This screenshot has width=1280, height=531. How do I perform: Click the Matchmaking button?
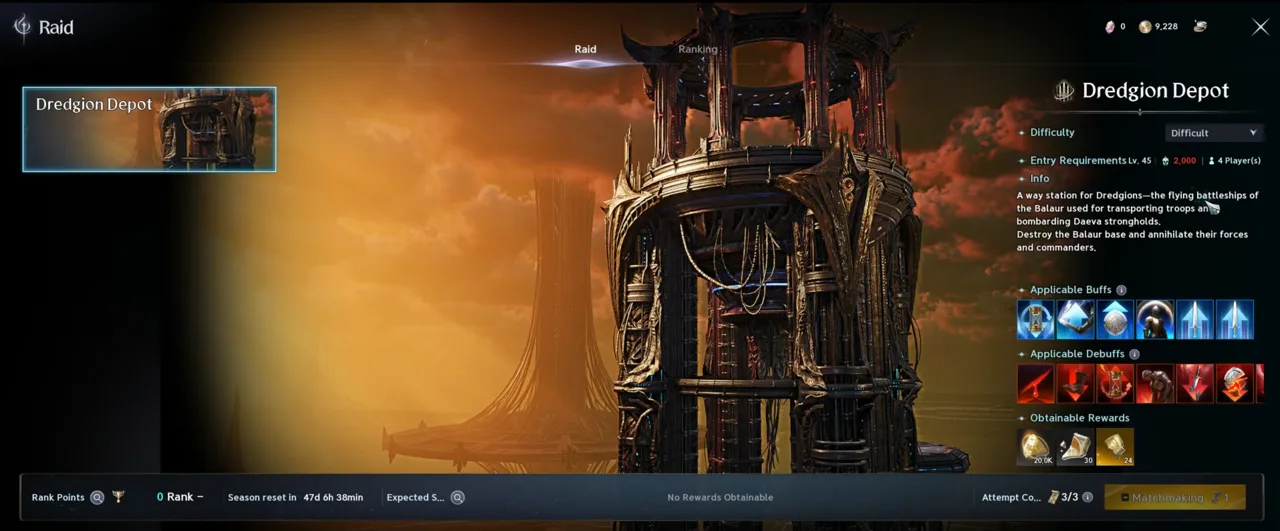[x=1175, y=497]
